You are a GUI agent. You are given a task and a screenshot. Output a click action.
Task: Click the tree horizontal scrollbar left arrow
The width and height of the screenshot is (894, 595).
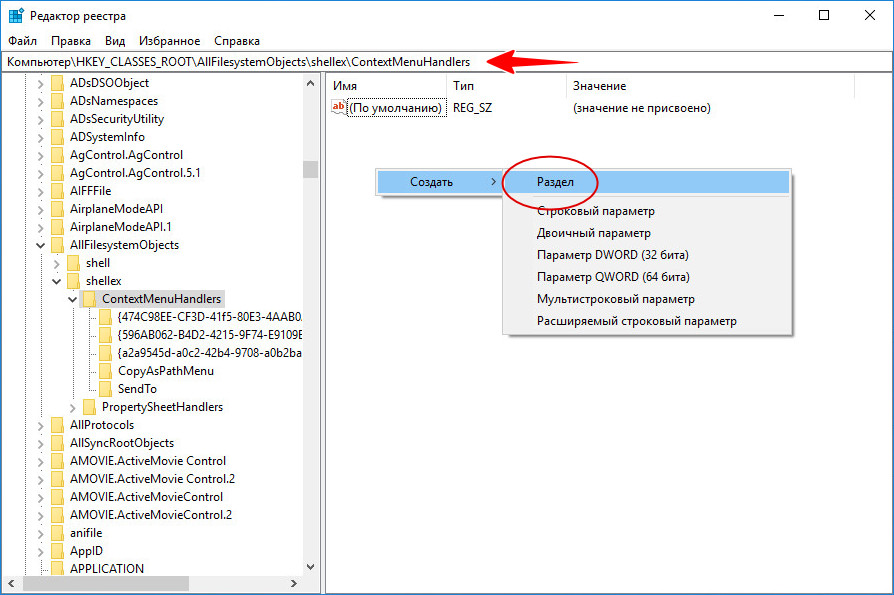coord(11,584)
